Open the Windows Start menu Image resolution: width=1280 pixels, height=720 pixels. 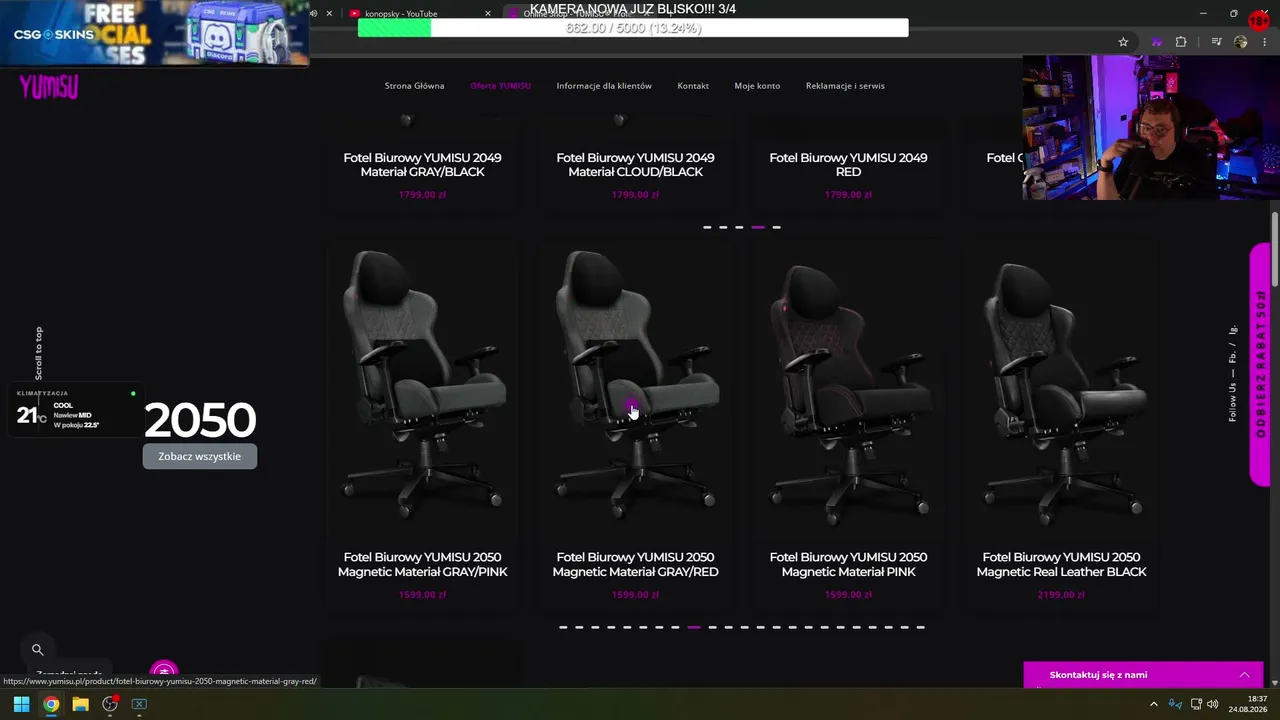21,704
